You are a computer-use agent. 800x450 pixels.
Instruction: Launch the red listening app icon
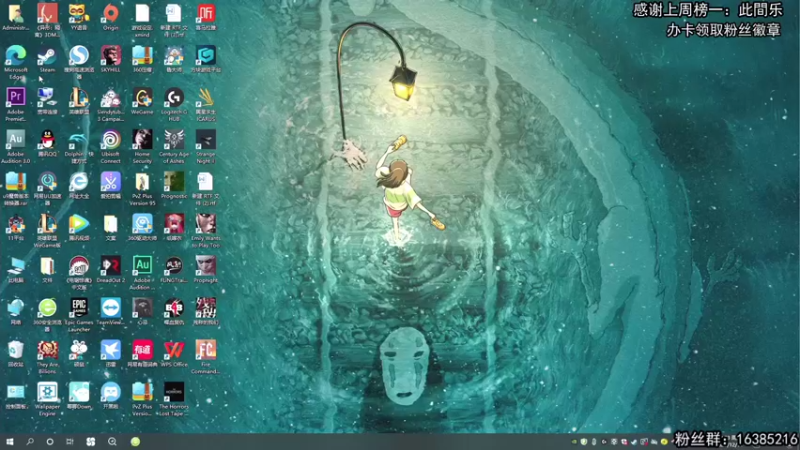[205, 14]
